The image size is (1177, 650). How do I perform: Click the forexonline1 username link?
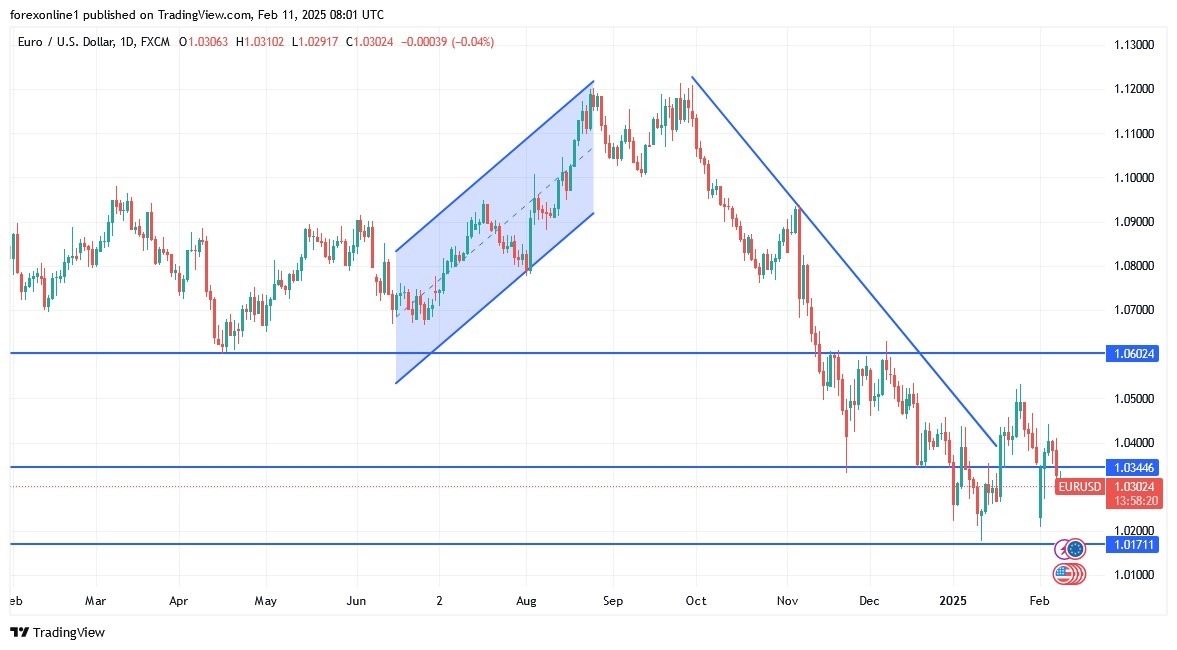pyautogui.click(x=42, y=15)
